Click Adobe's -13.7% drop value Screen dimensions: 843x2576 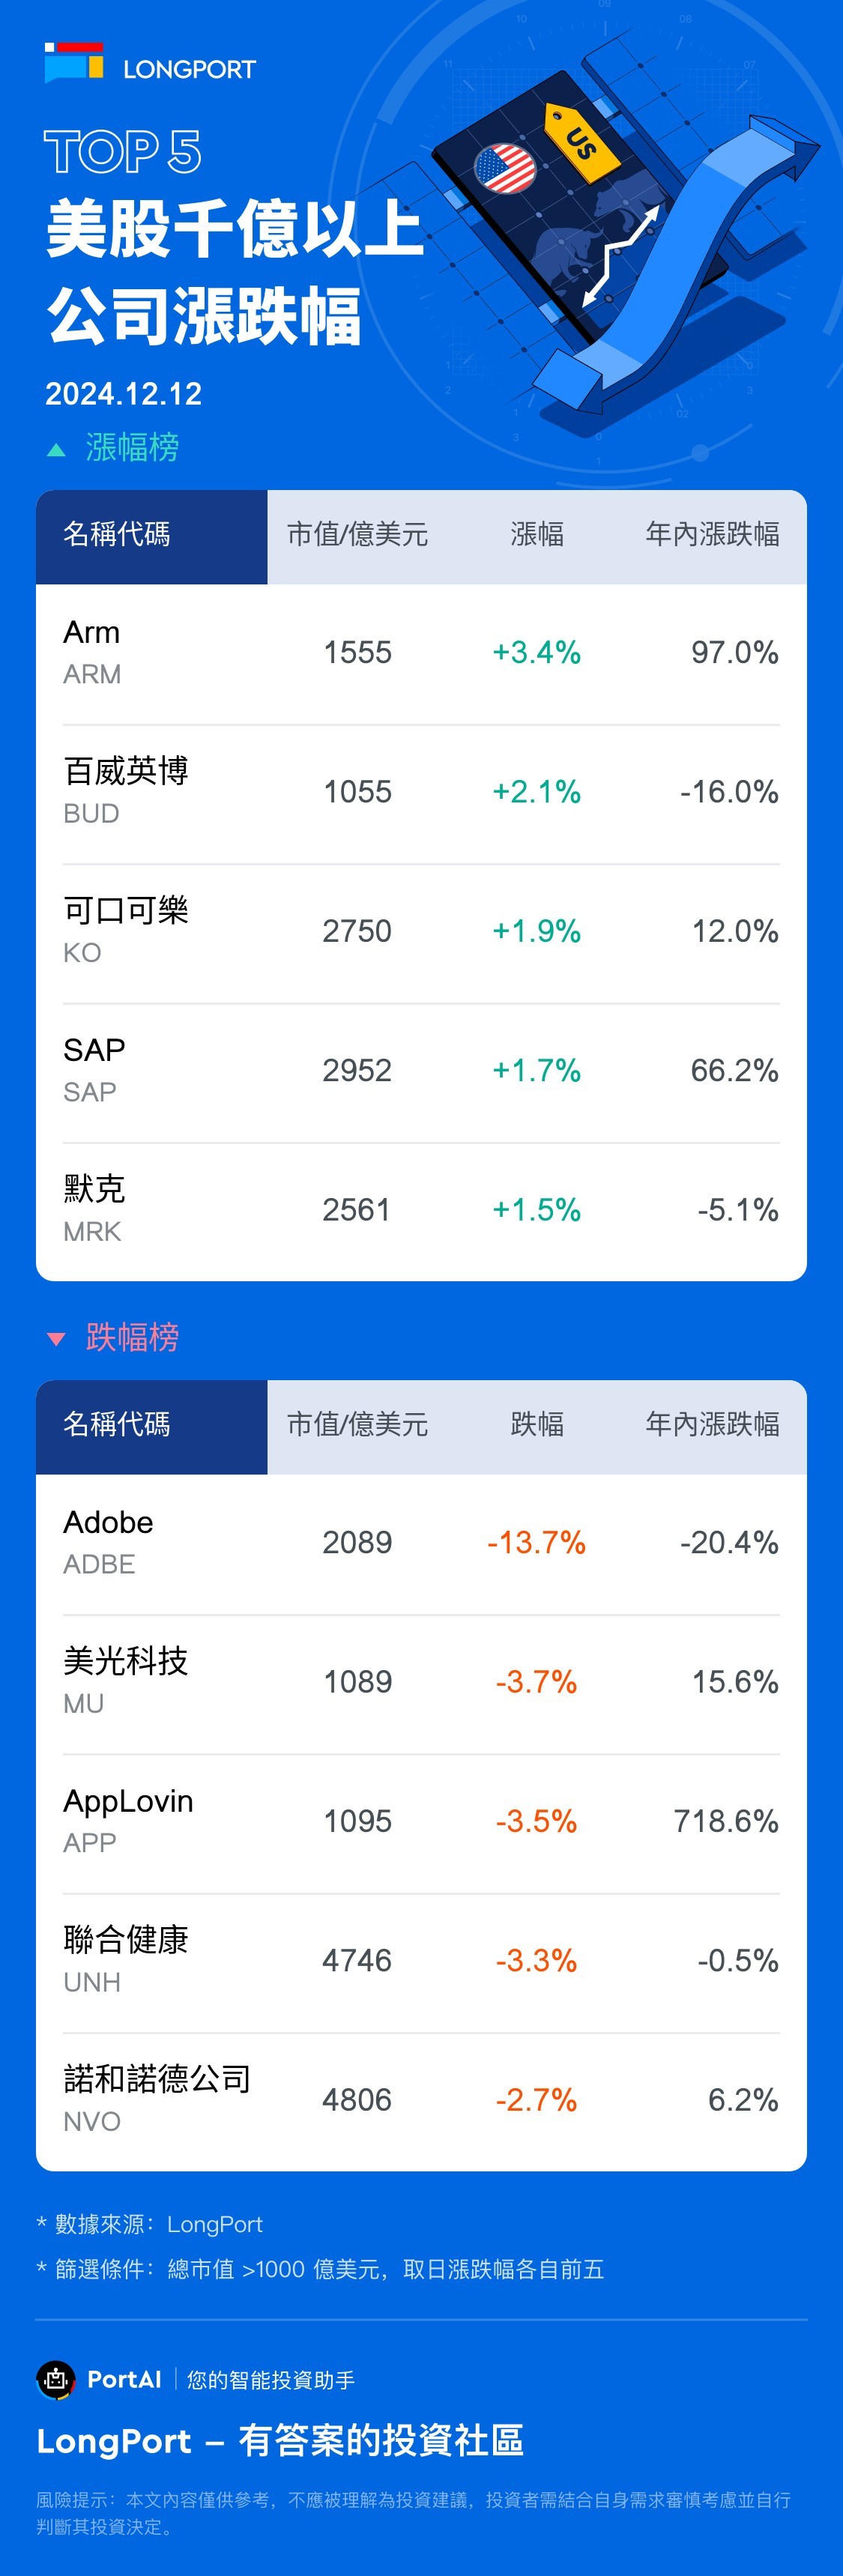coord(536,1543)
